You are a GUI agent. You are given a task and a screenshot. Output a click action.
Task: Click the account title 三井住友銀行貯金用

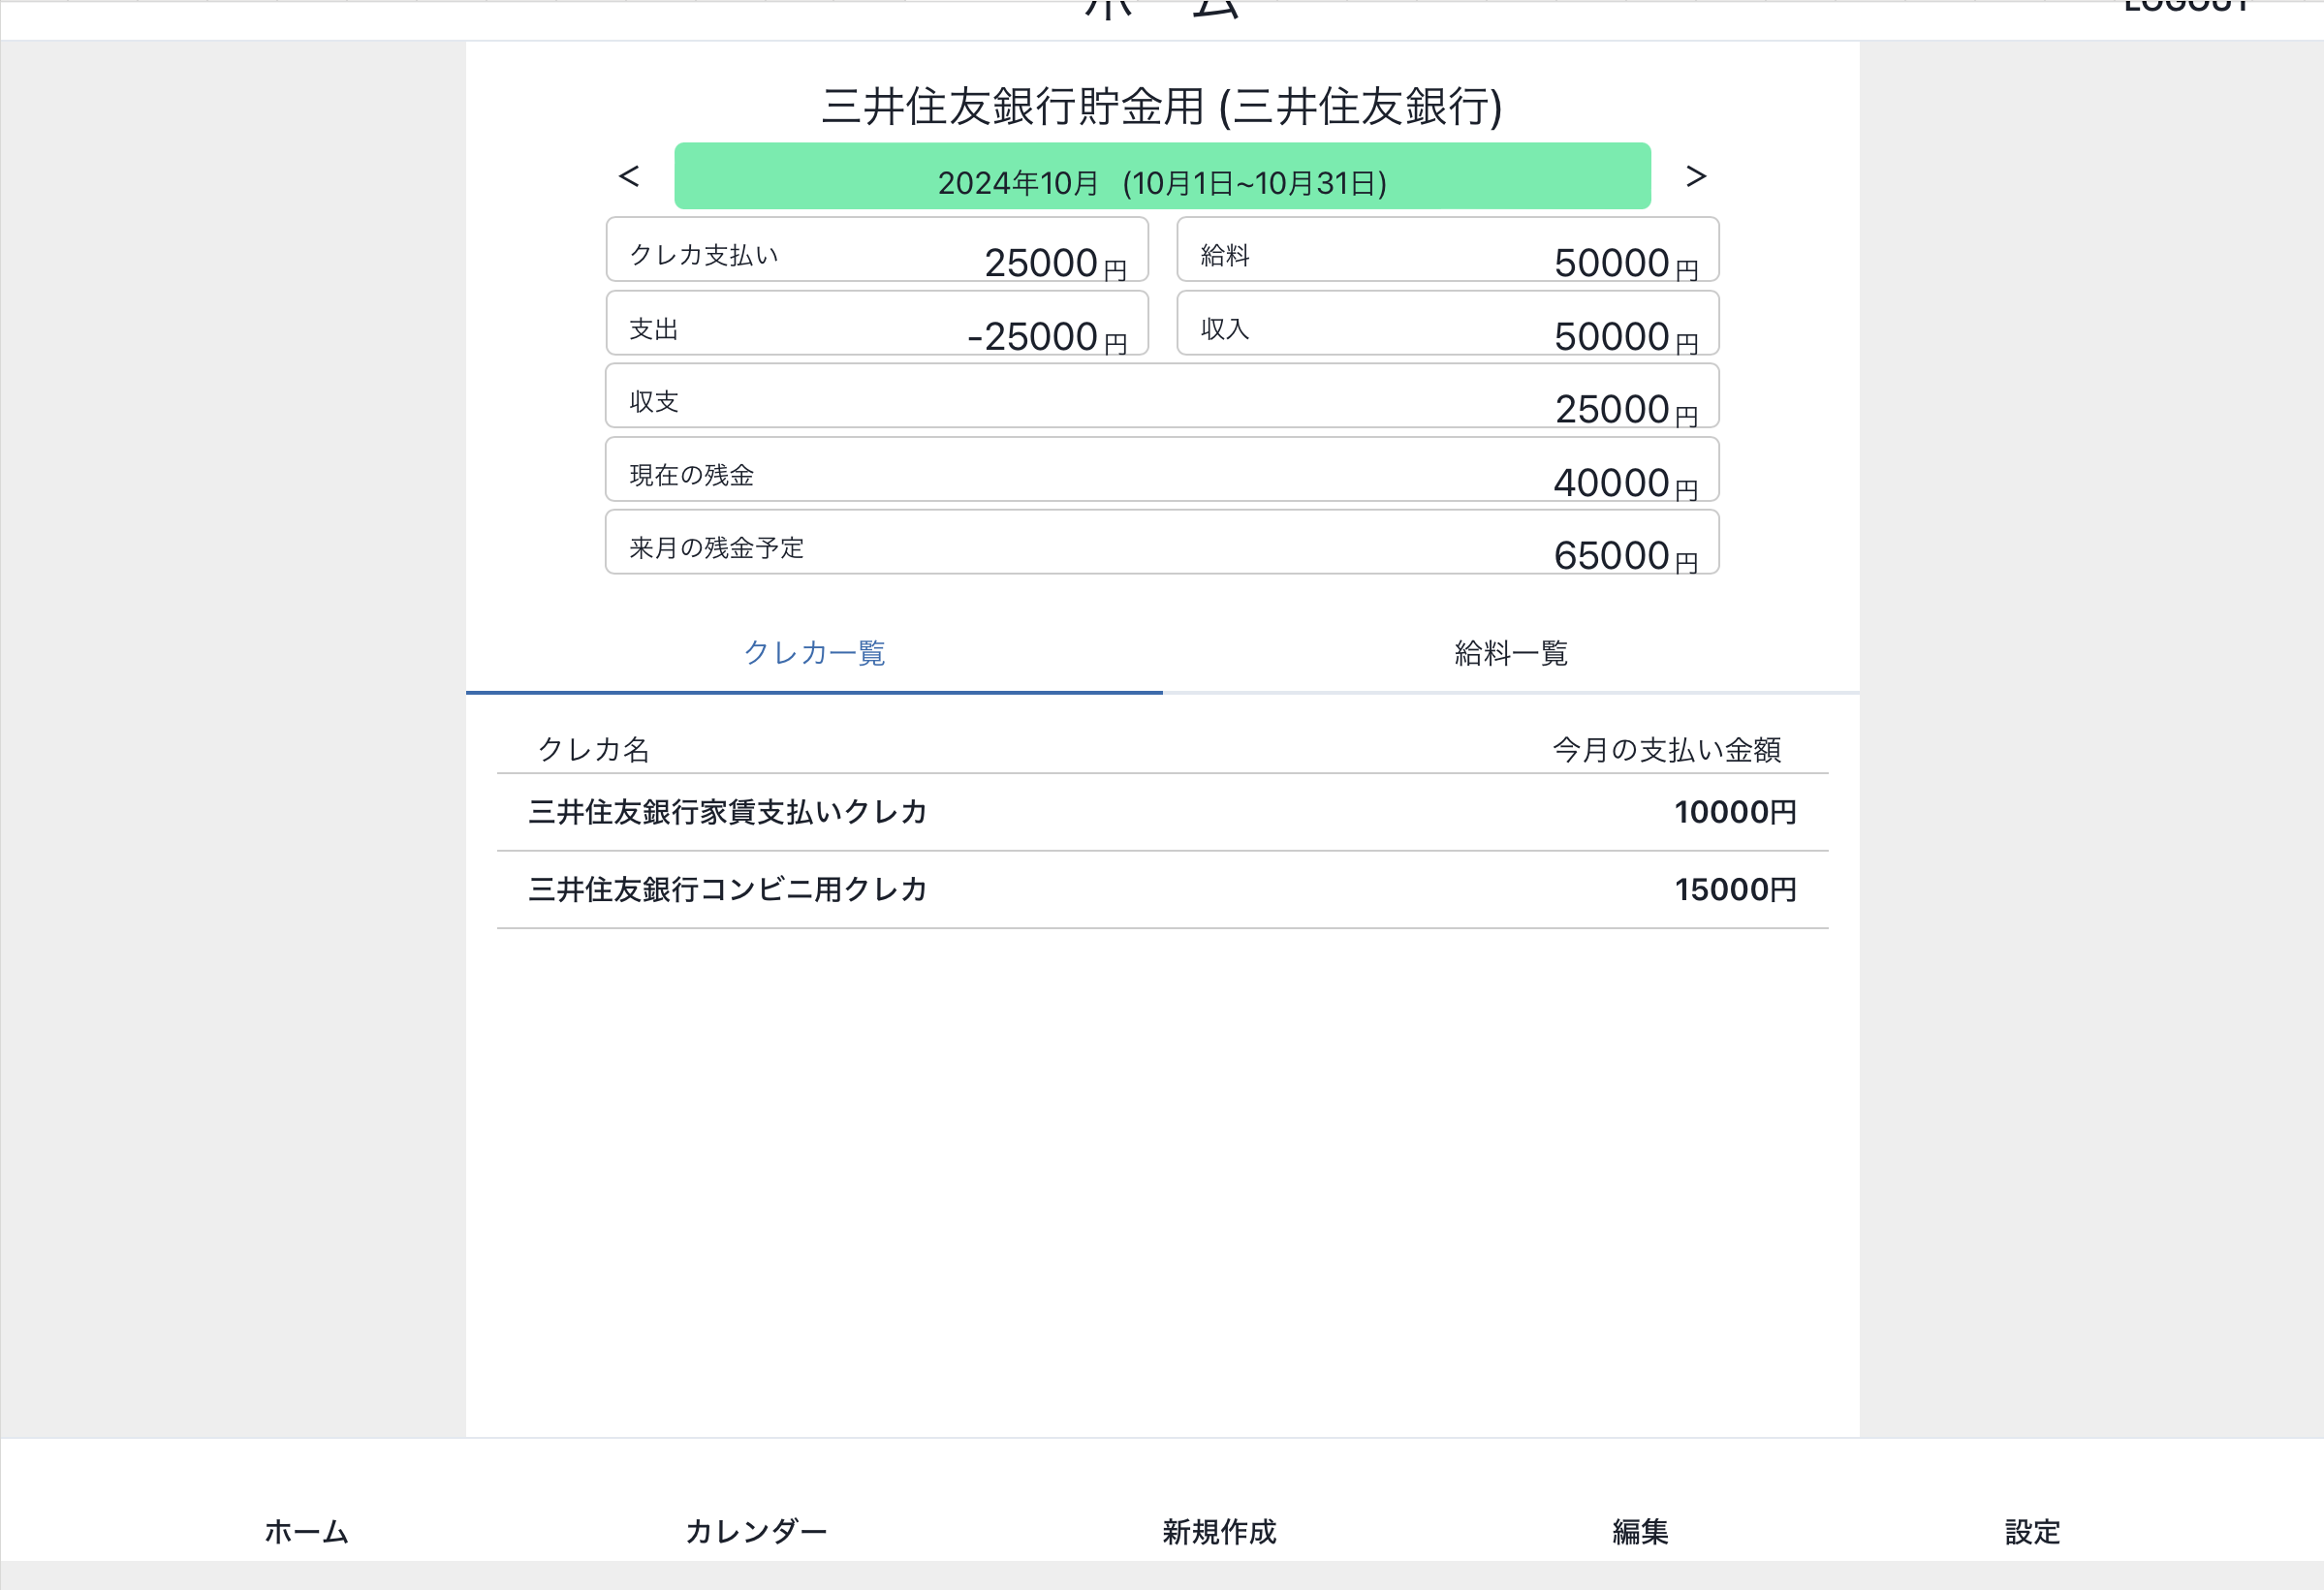(x=1162, y=107)
